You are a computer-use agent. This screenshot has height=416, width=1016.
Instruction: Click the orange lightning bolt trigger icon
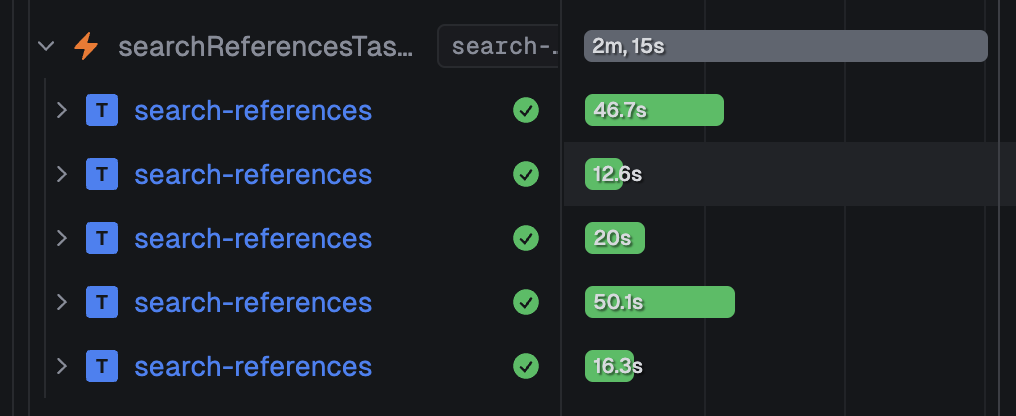[x=86, y=47]
